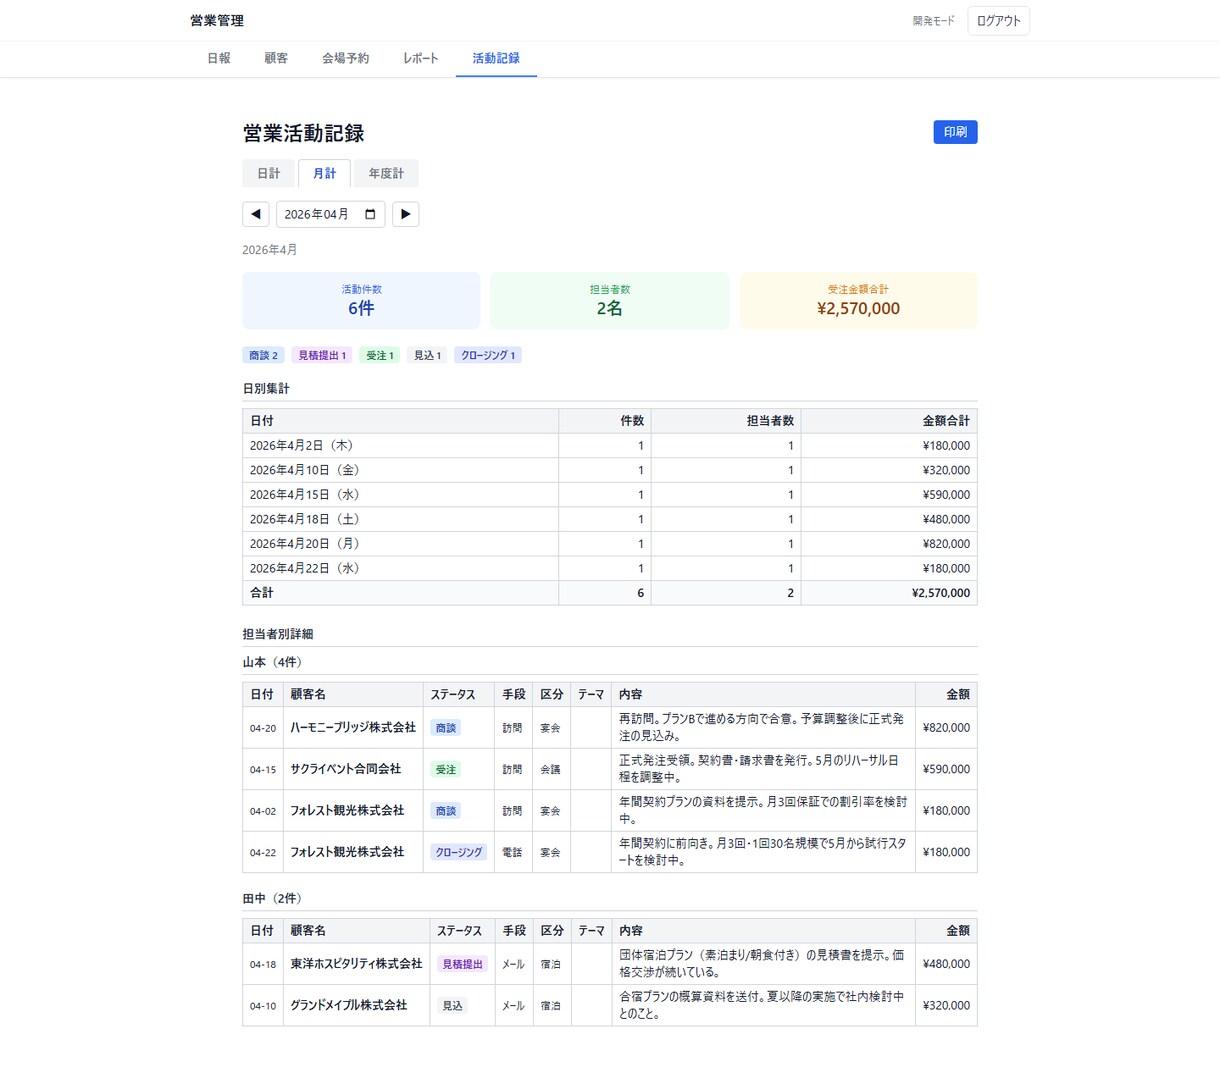This screenshot has height=1084, width=1220.
Task: Click the 商談 badge in the 04-20 row
Action: pos(446,728)
